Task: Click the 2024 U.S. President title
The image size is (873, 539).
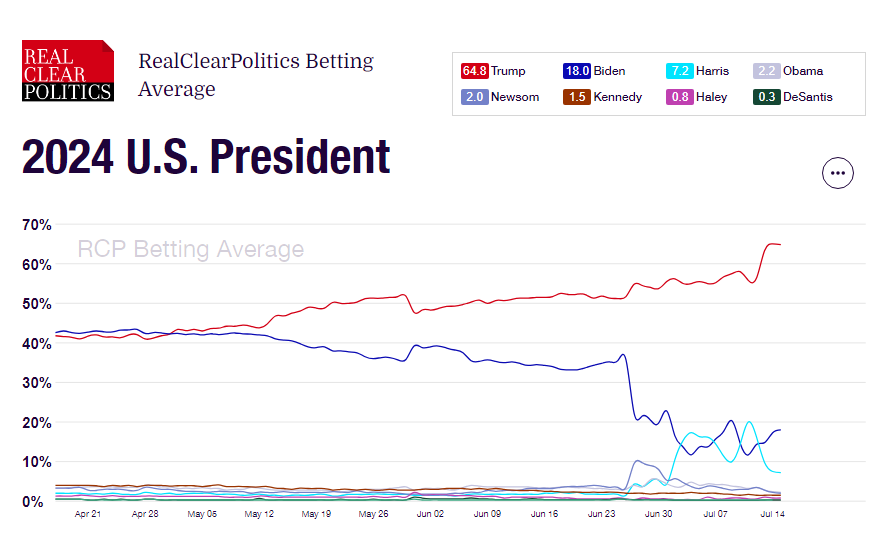Action: [x=206, y=156]
